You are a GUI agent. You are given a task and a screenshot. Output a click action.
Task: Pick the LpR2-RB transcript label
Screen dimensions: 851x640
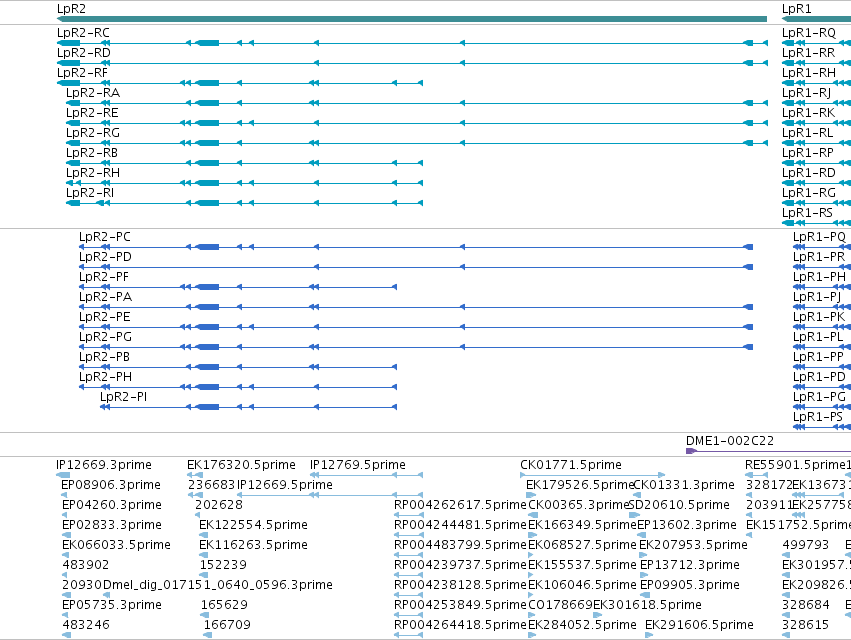point(92,153)
